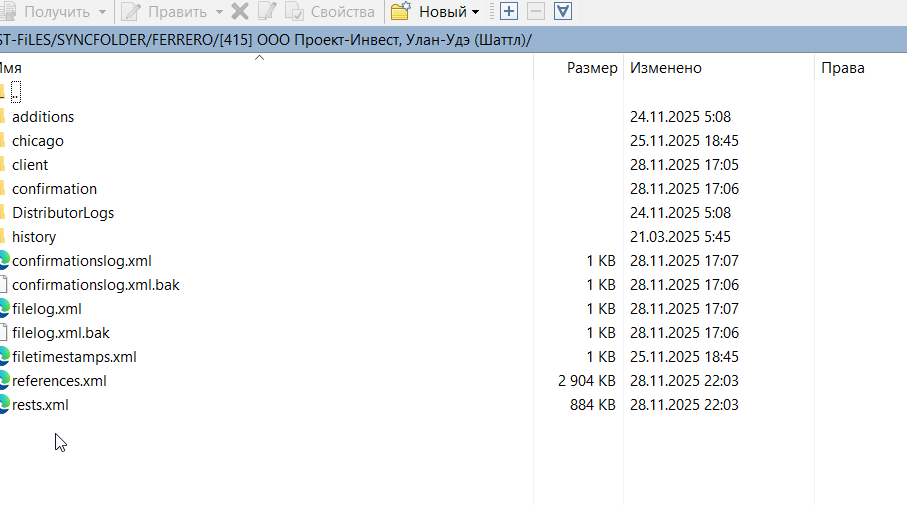Click the blank file icon beside confirmationslog.xml.bak
Screen dimensions: 907x505
point(3,285)
